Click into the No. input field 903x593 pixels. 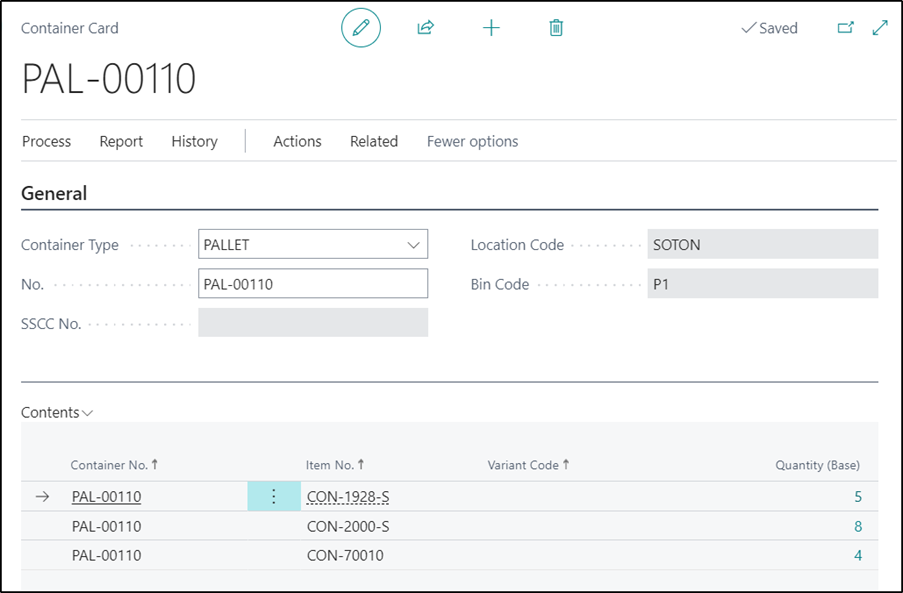click(312, 284)
